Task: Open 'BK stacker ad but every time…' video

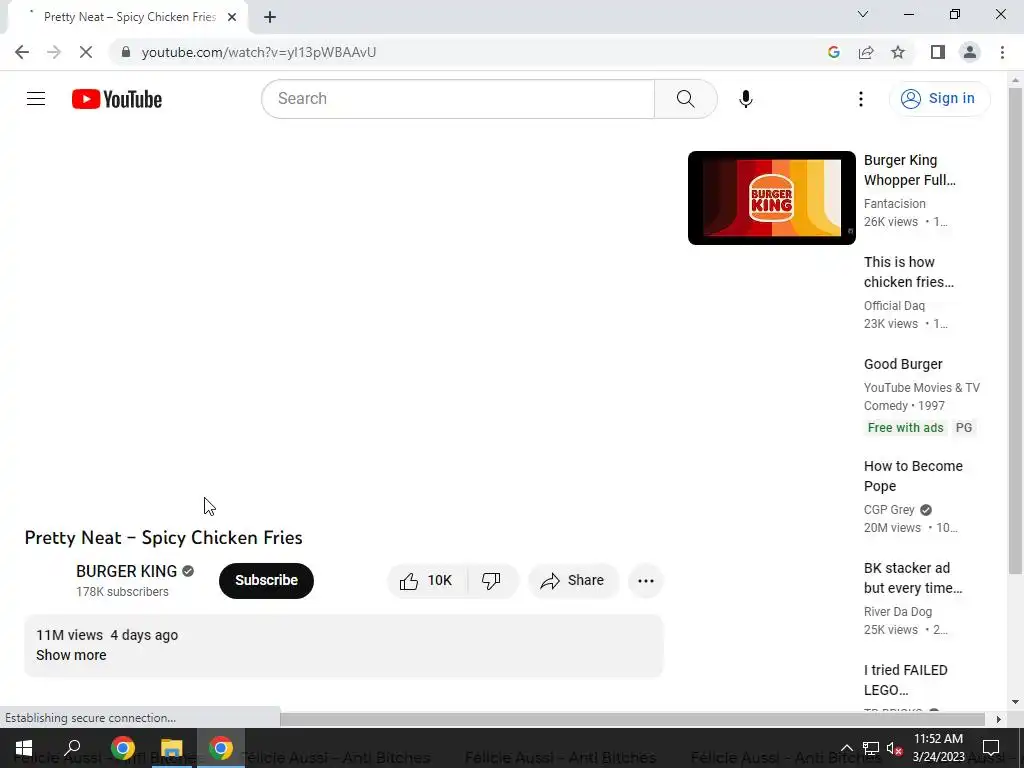Action: pyautogui.click(x=913, y=578)
